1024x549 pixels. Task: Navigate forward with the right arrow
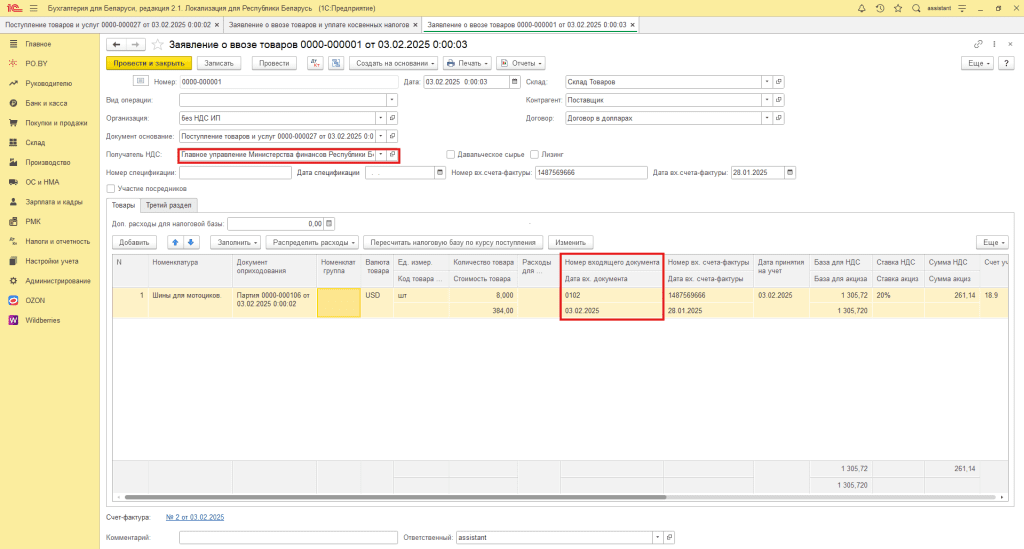pos(135,44)
